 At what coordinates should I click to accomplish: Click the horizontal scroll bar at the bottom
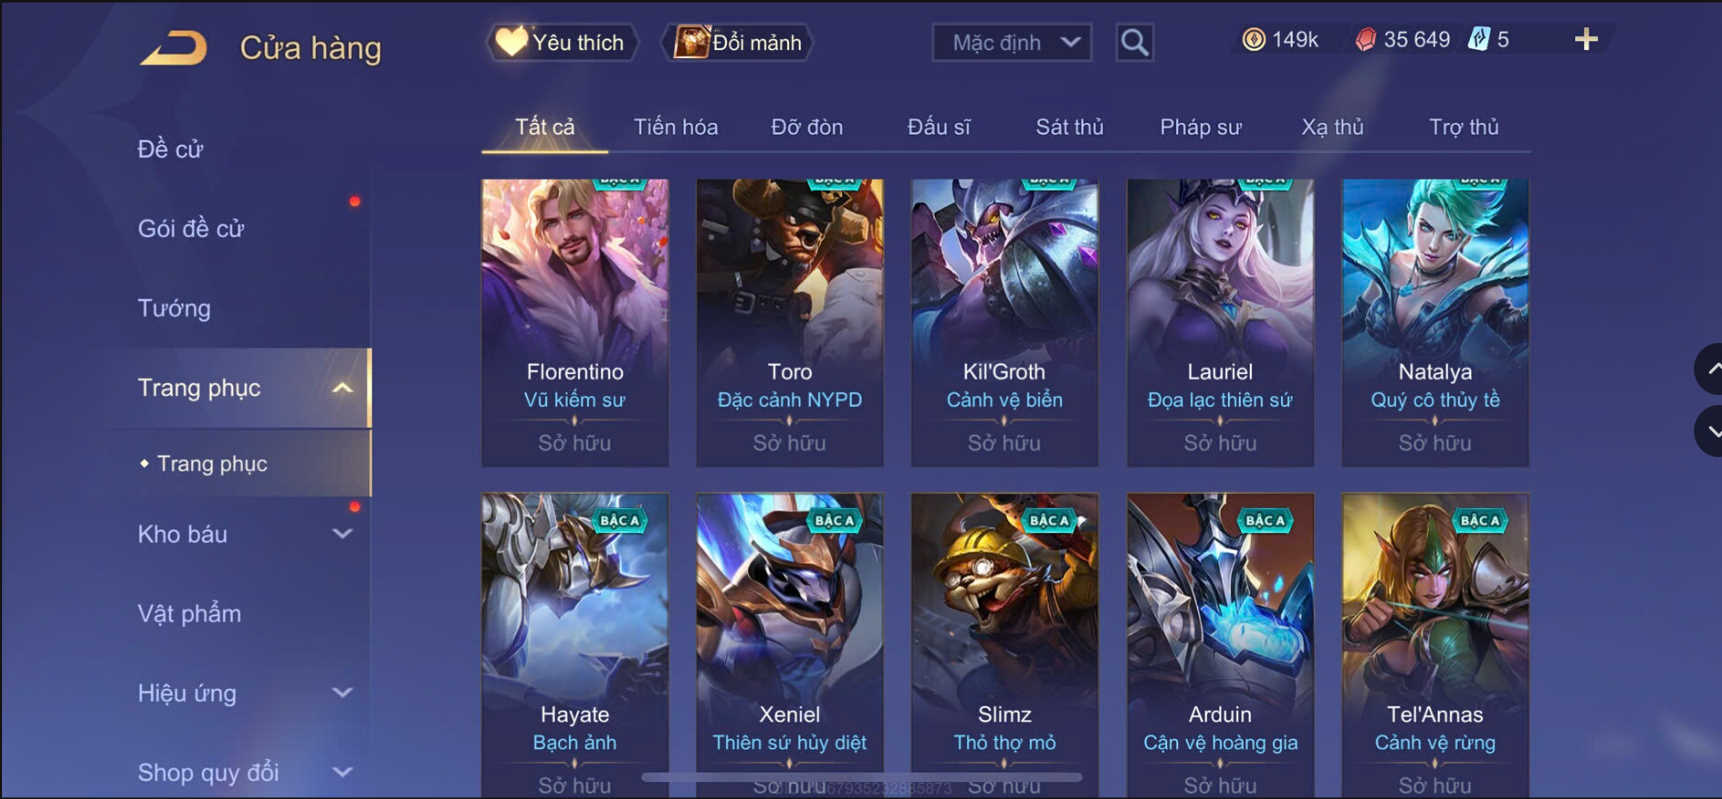862,776
